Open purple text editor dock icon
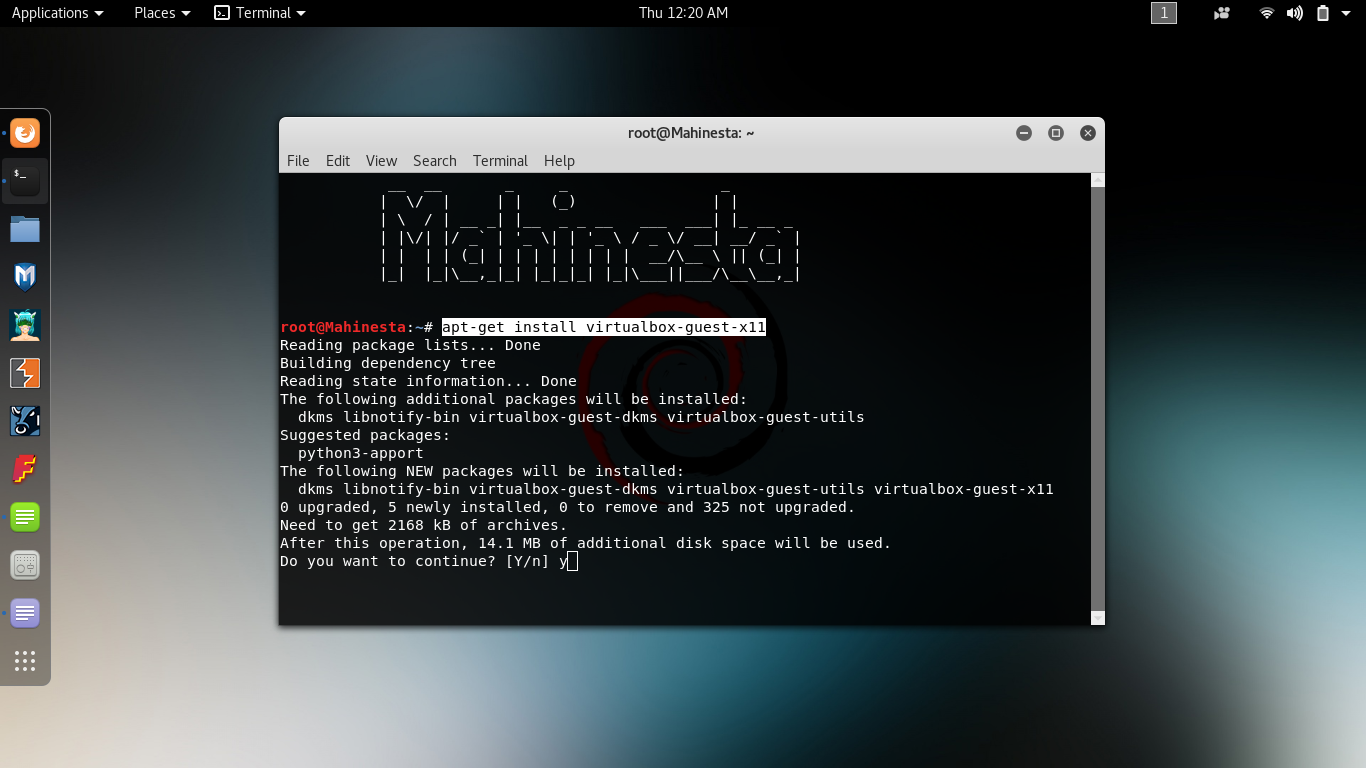The image size is (1366, 768). [x=25, y=613]
